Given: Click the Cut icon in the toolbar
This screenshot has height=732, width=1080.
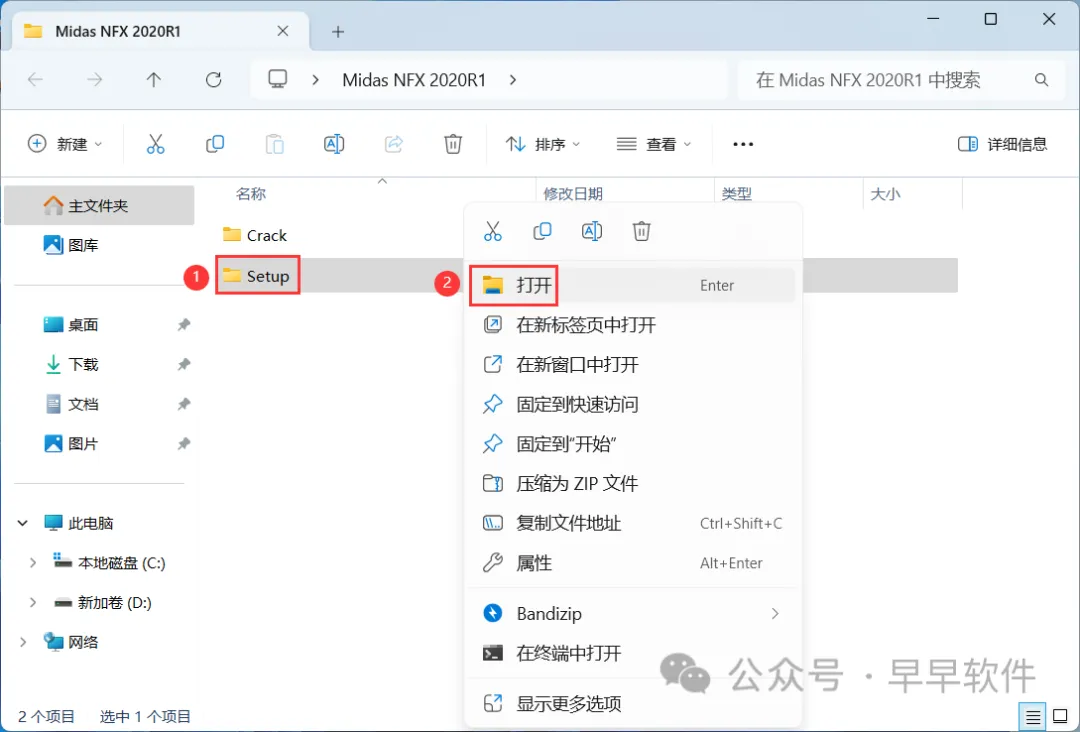Looking at the screenshot, I should point(156,144).
